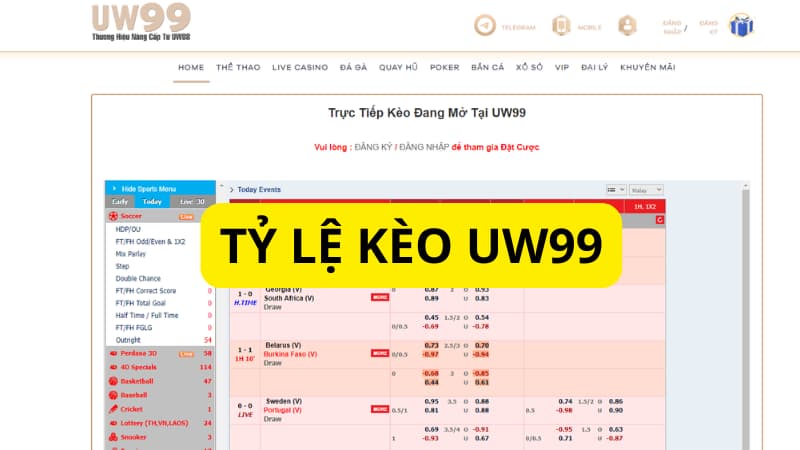Select the HOME menu item

tap(191, 67)
